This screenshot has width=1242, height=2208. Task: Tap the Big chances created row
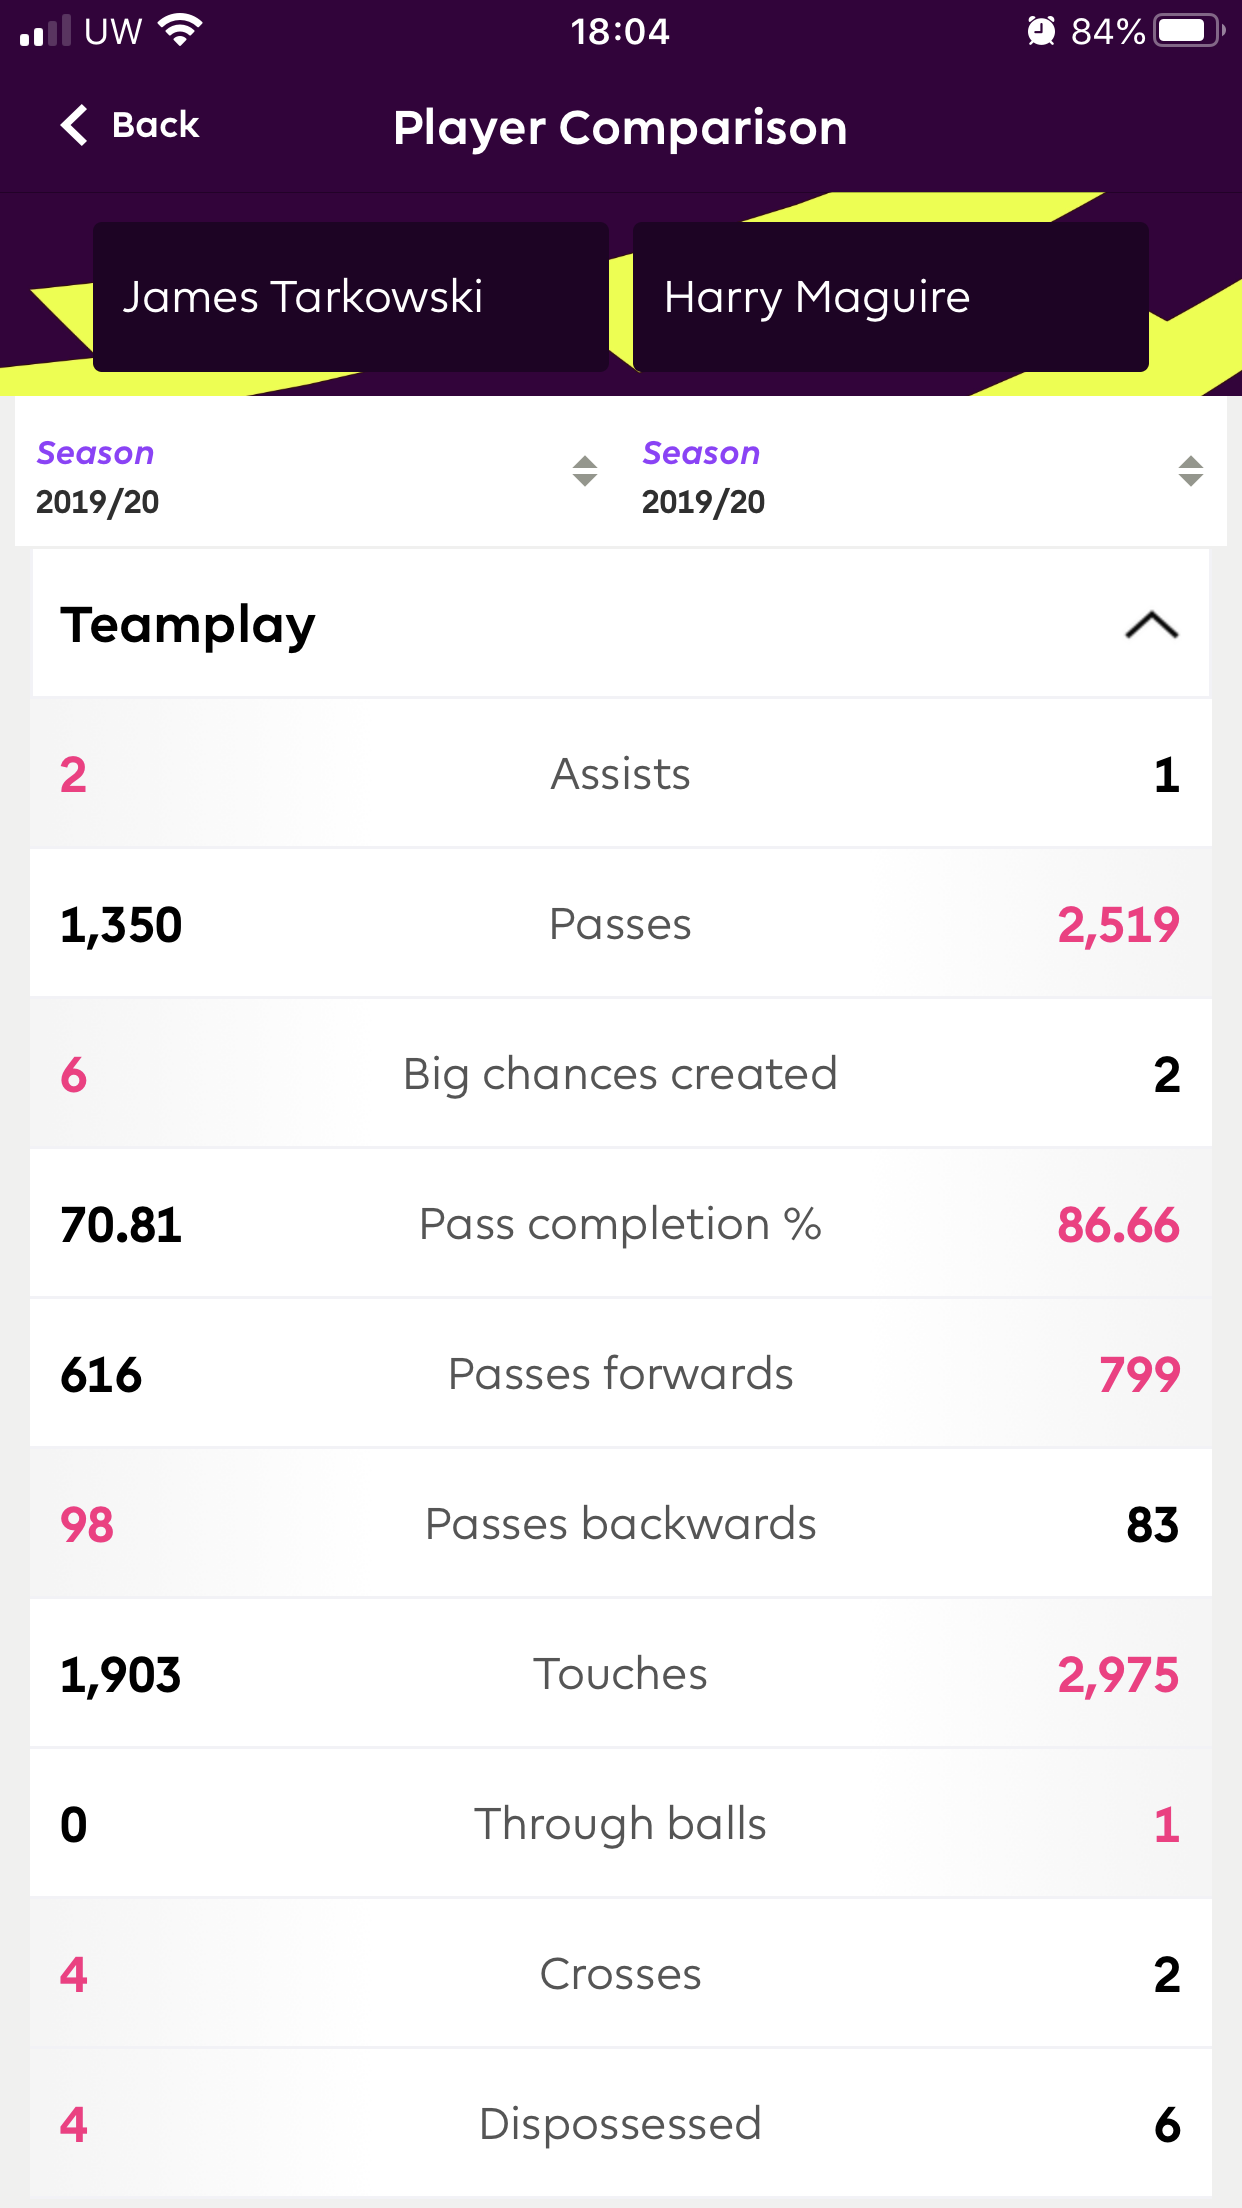620,1074
